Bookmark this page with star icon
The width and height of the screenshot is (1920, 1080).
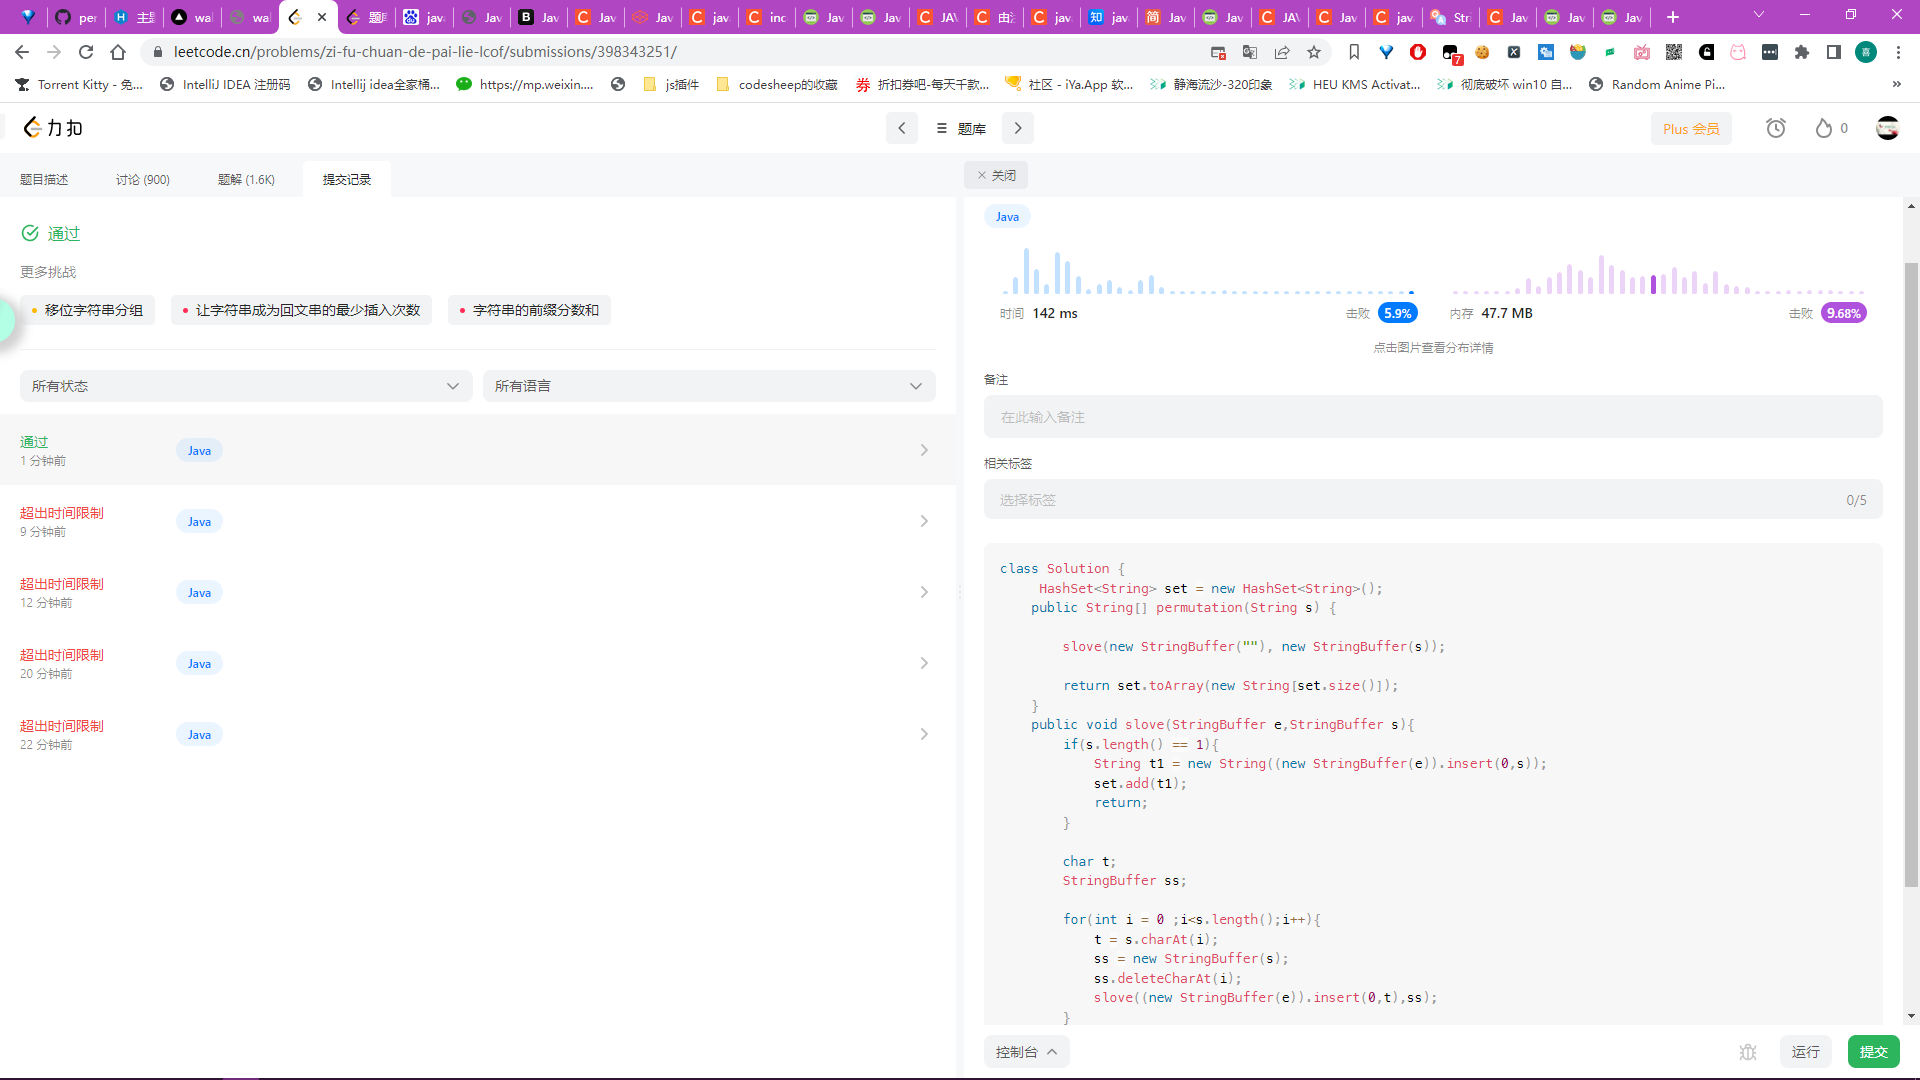click(x=1314, y=52)
